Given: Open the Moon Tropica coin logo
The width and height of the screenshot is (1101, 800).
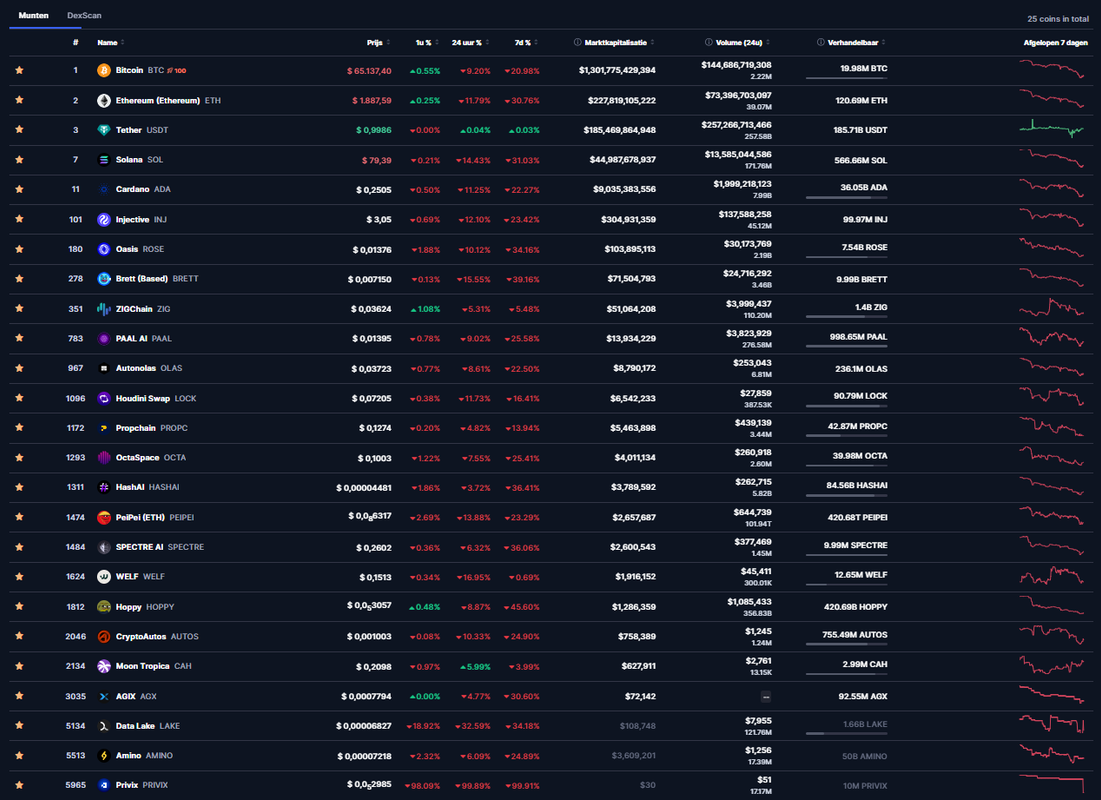Looking at the screenshot, I should [104, 666].
